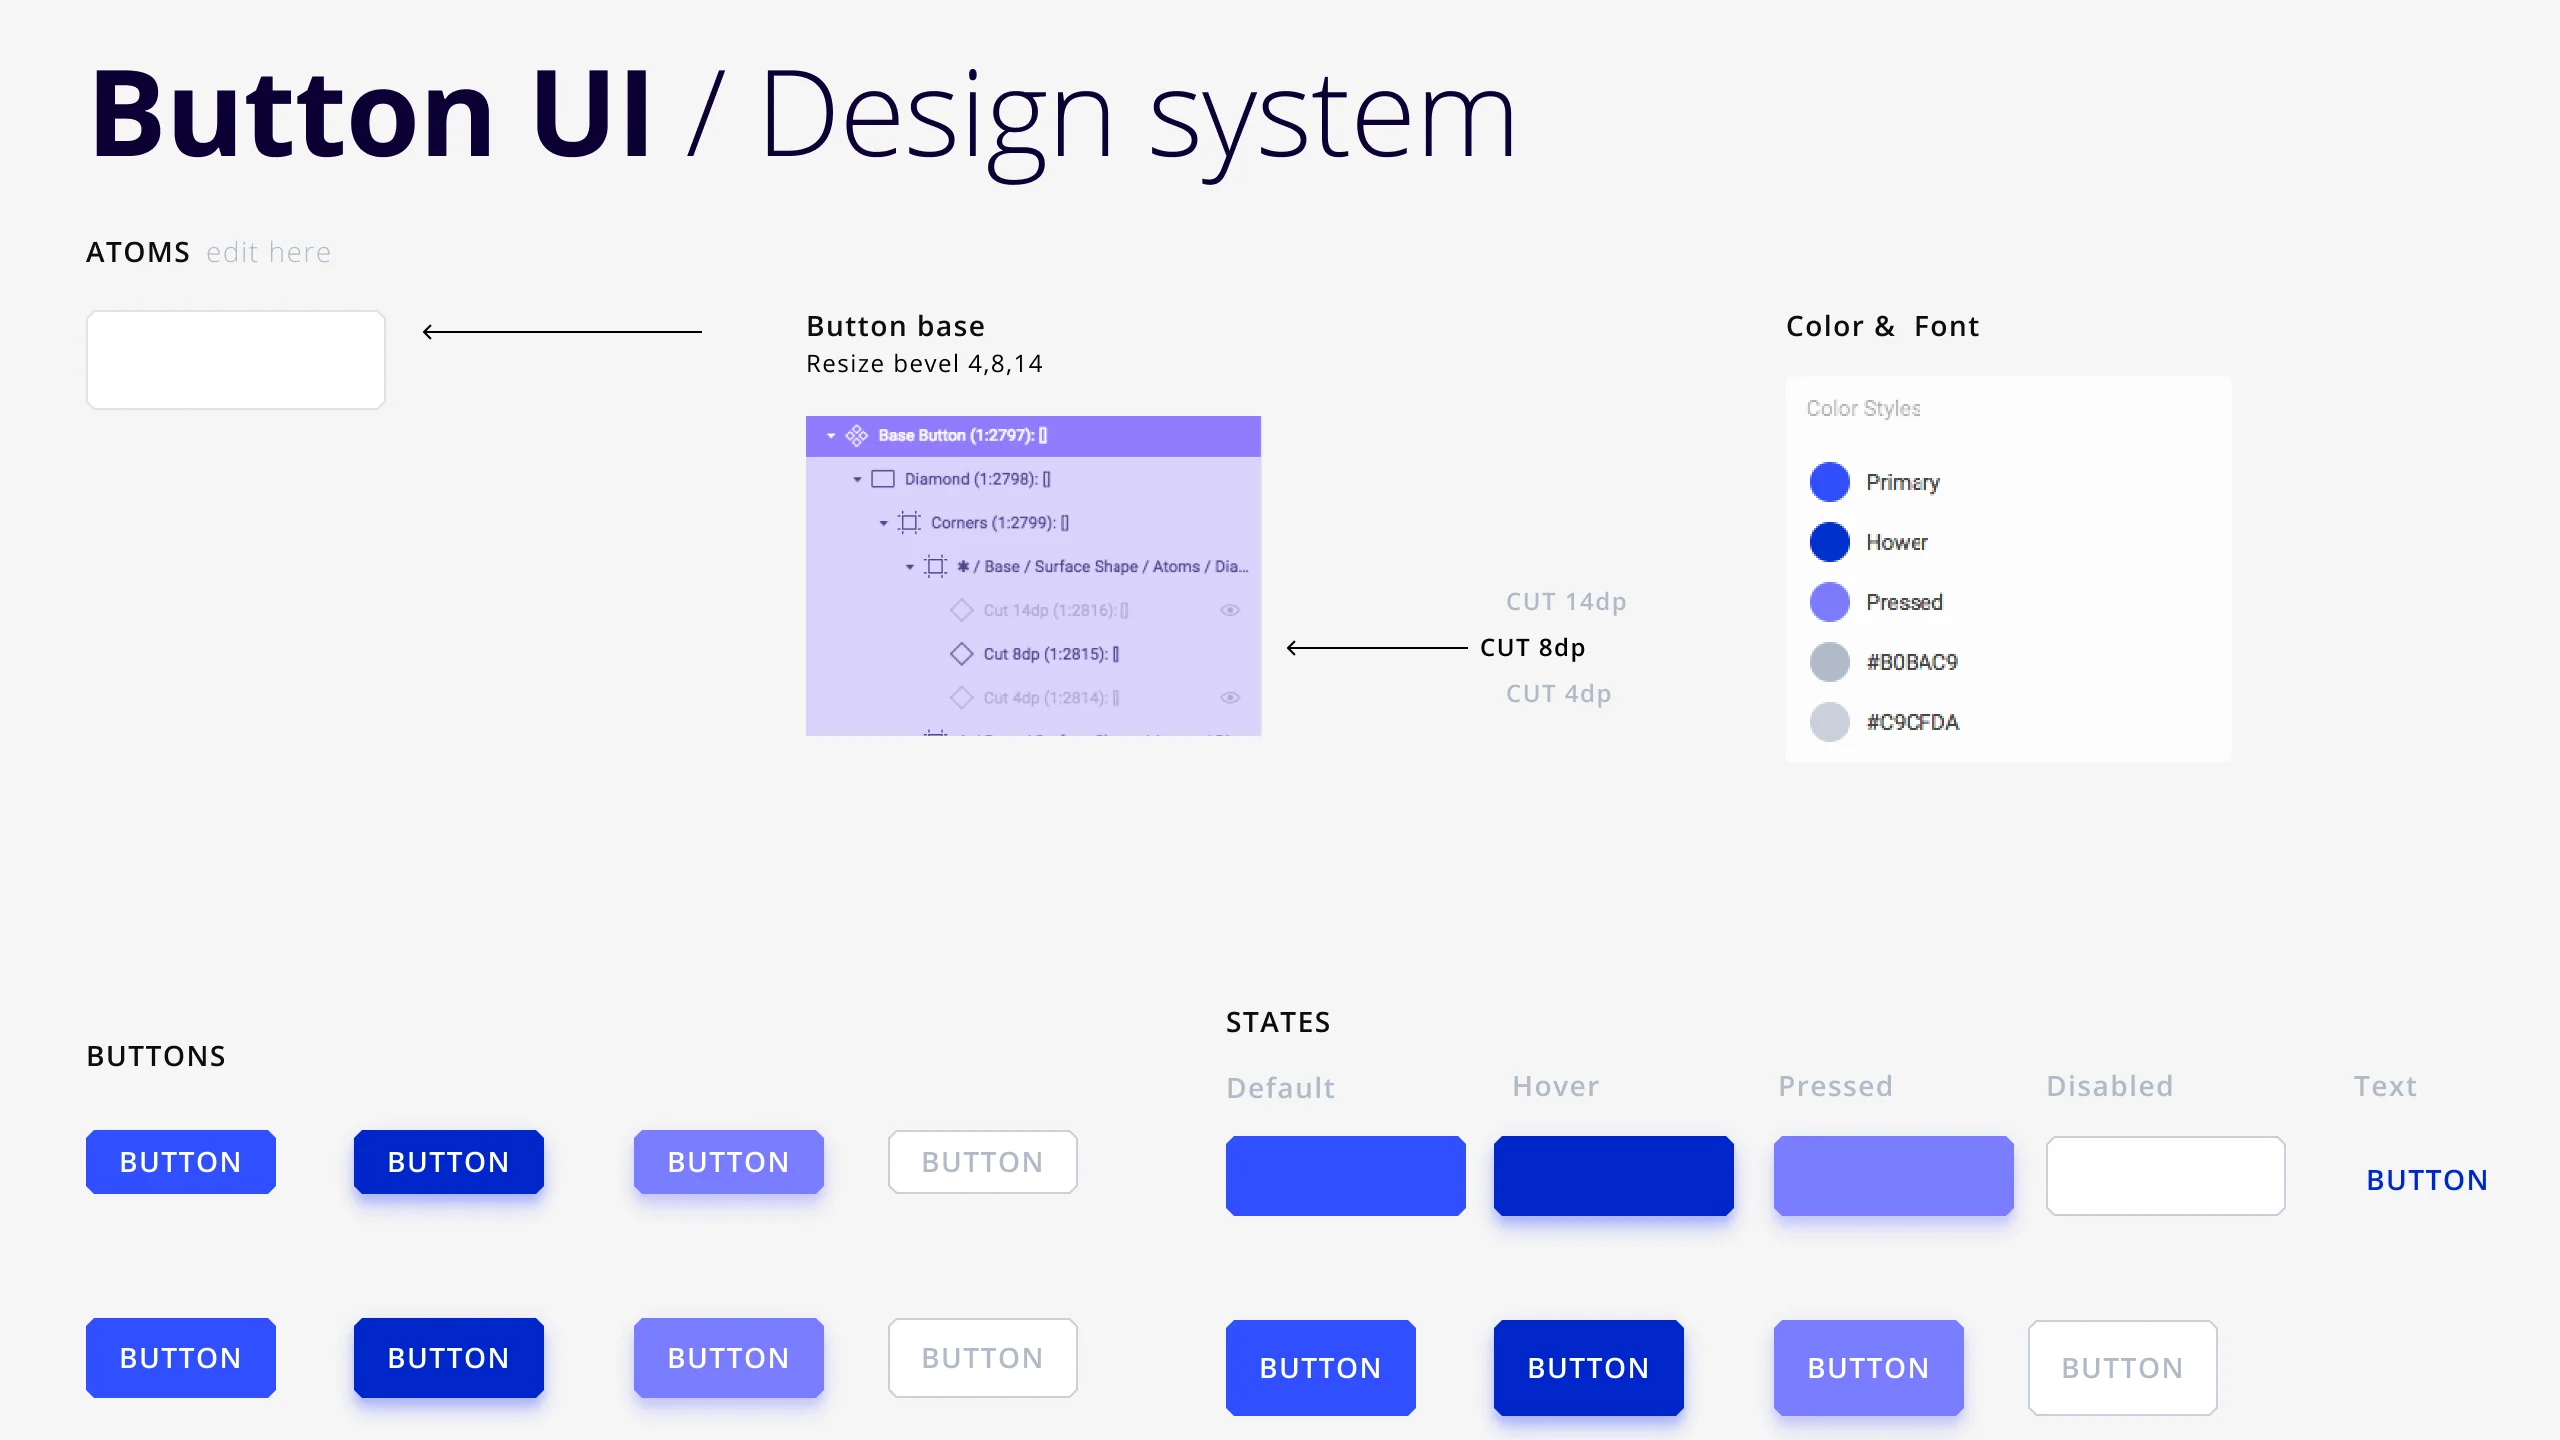
Task: Click the Cut 4dp diamond shape icon
Action: (x=962, y=698)
